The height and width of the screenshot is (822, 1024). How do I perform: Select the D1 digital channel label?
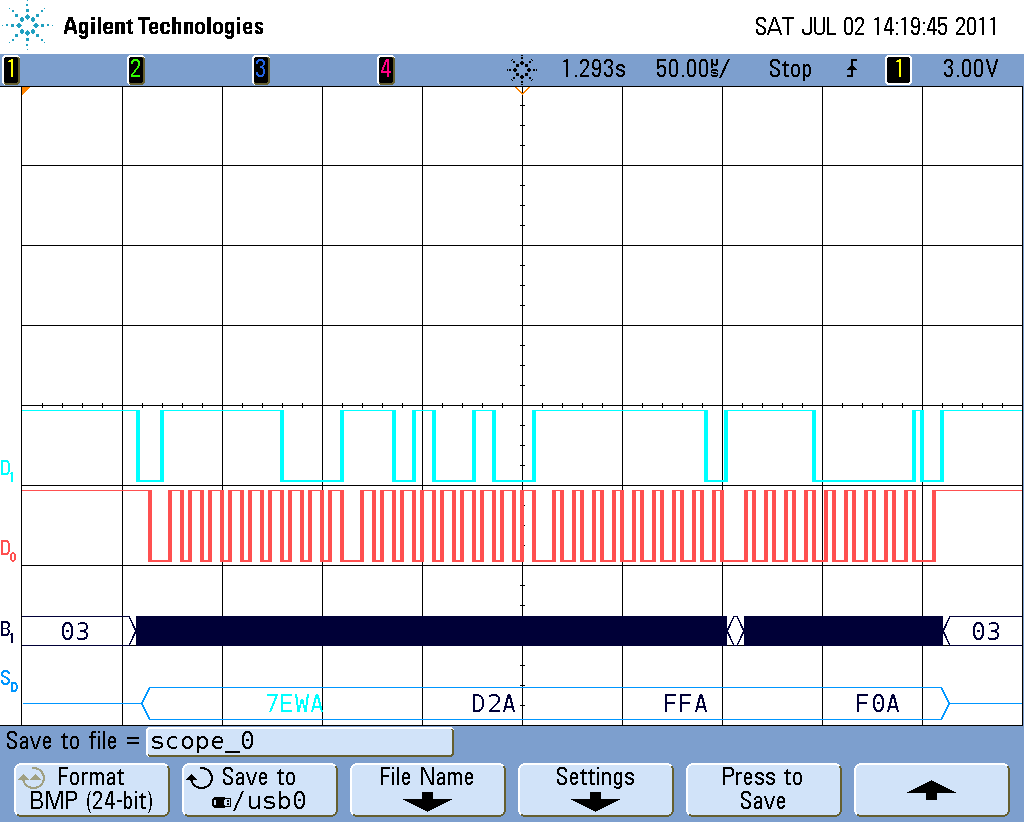point(8,469)
